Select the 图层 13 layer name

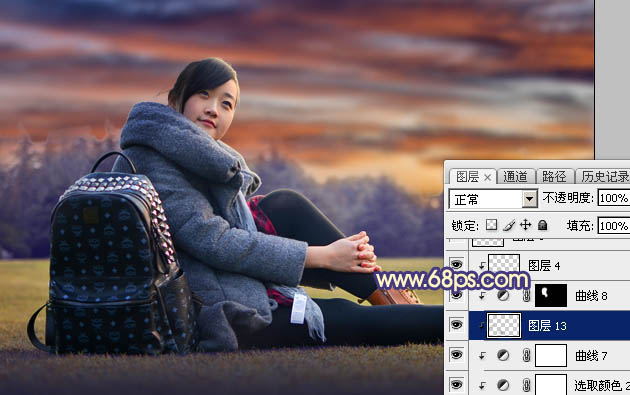click(x=547, y=326)
